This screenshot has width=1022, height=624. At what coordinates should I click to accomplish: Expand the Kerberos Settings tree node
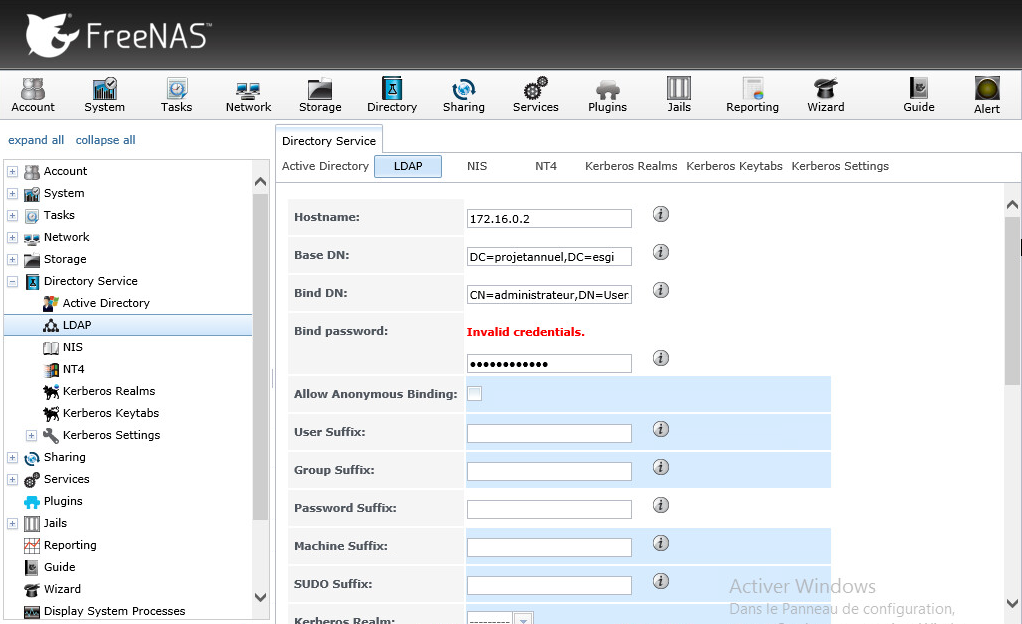point(31,436)
